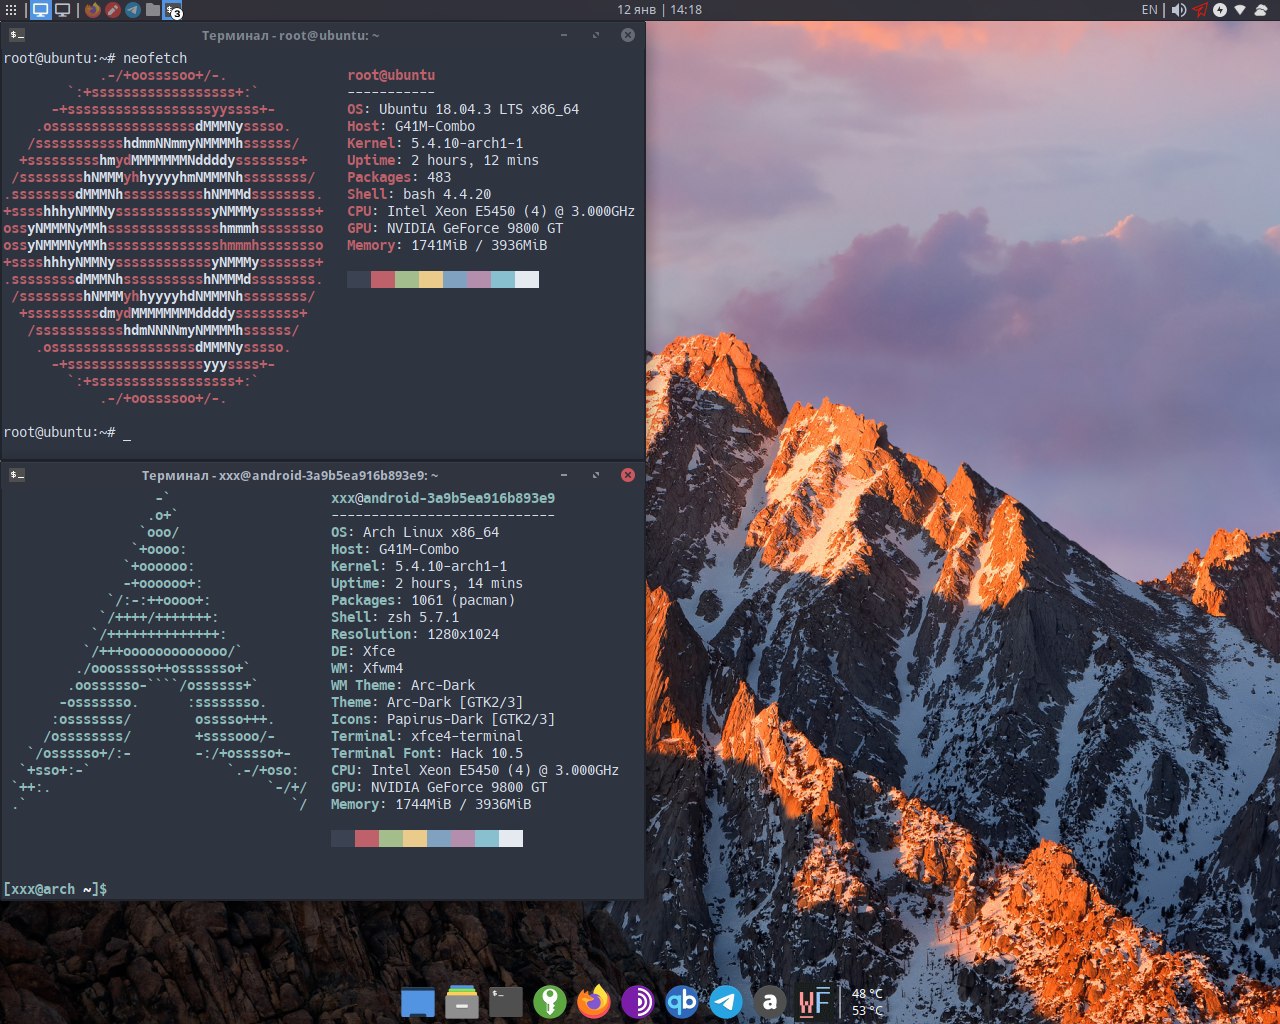Click the 'Terminal Font: Hack 10.5' line
Viewport: 1280px width, 1024px height.
427,753
